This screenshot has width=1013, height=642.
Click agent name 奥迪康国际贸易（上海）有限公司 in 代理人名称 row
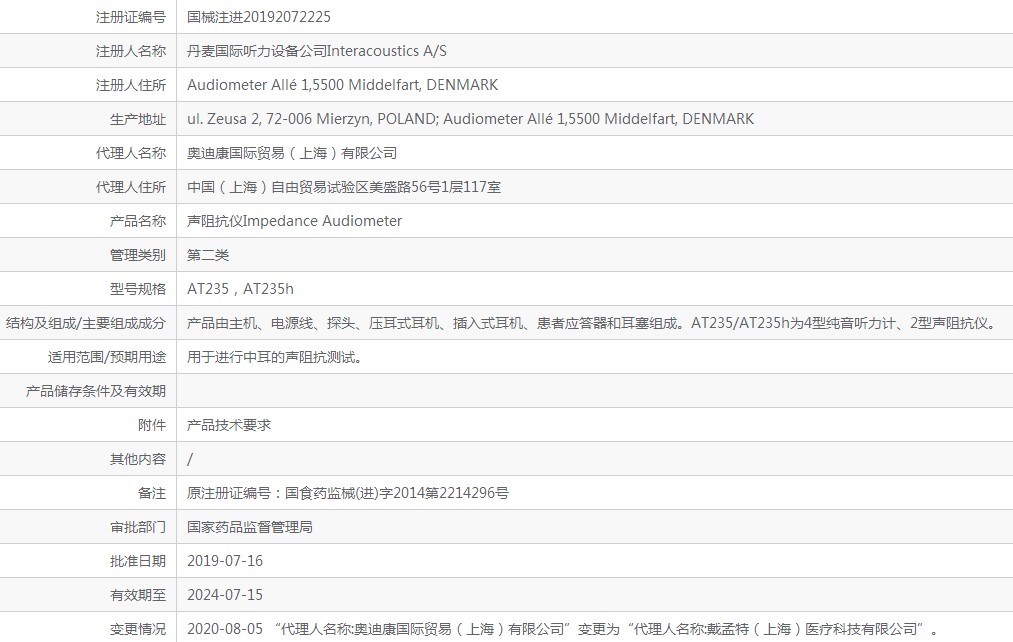[x=292, y=153]
